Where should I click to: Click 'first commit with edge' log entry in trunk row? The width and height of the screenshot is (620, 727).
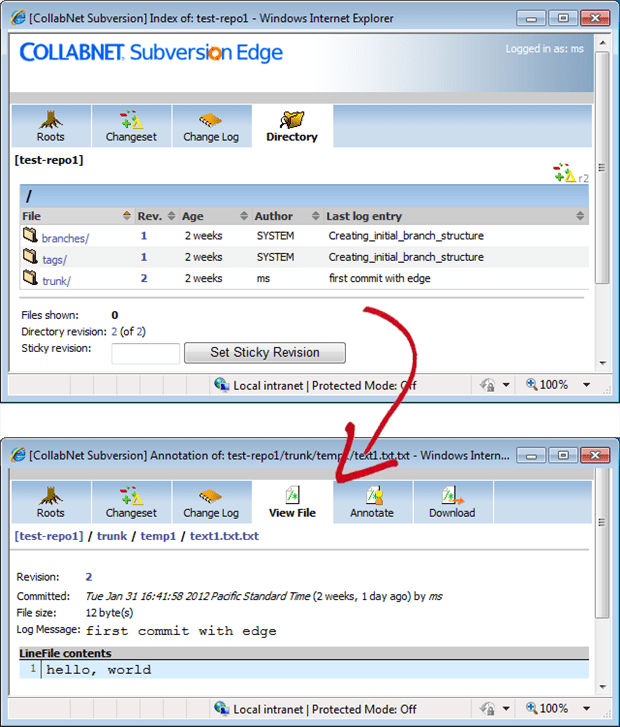[x=380, y=278]
